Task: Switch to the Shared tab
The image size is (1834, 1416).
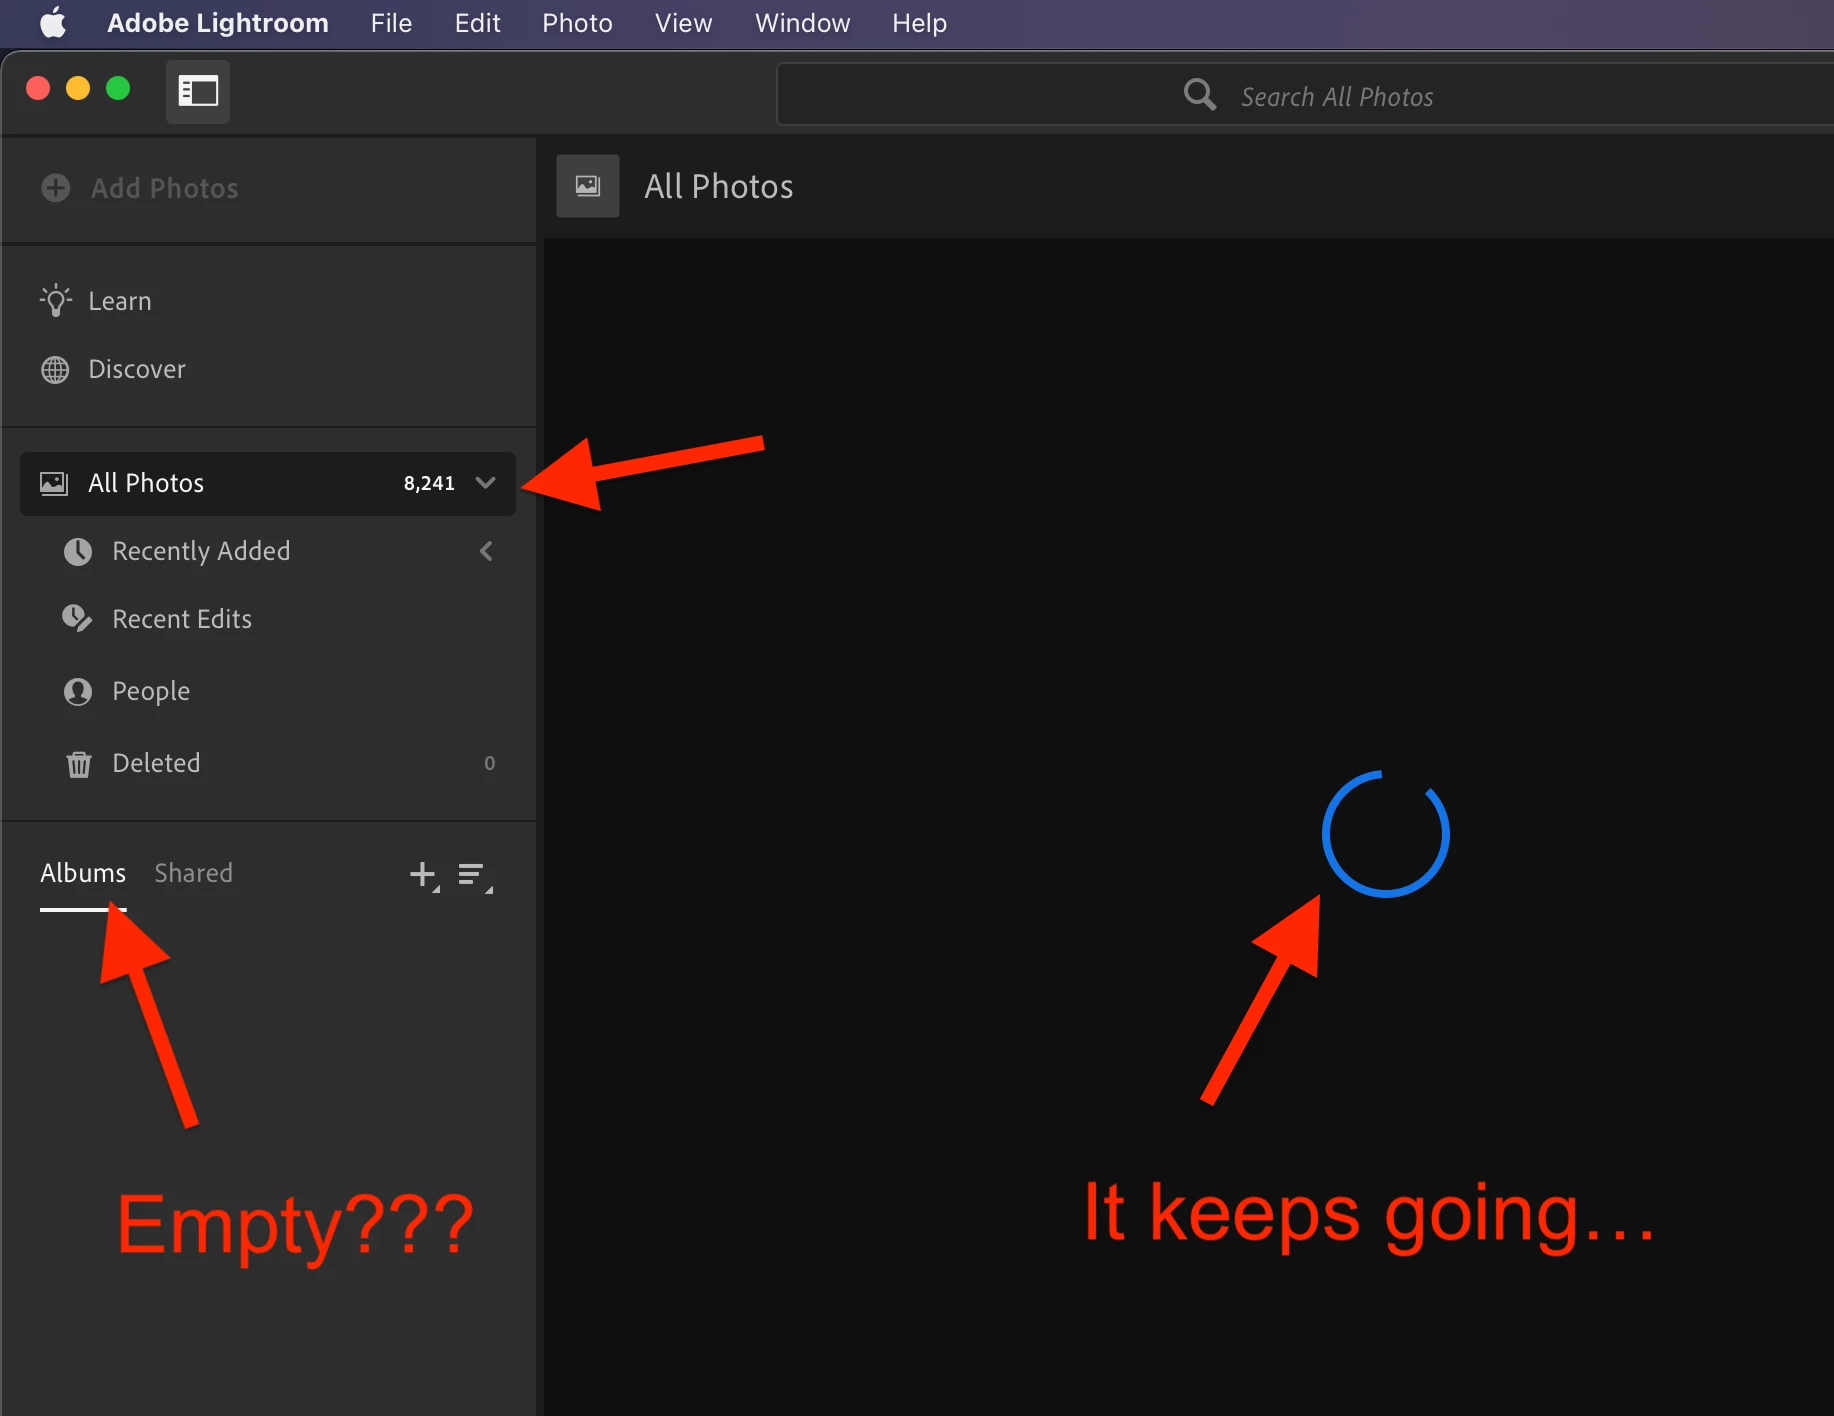Action: point(193,873)
